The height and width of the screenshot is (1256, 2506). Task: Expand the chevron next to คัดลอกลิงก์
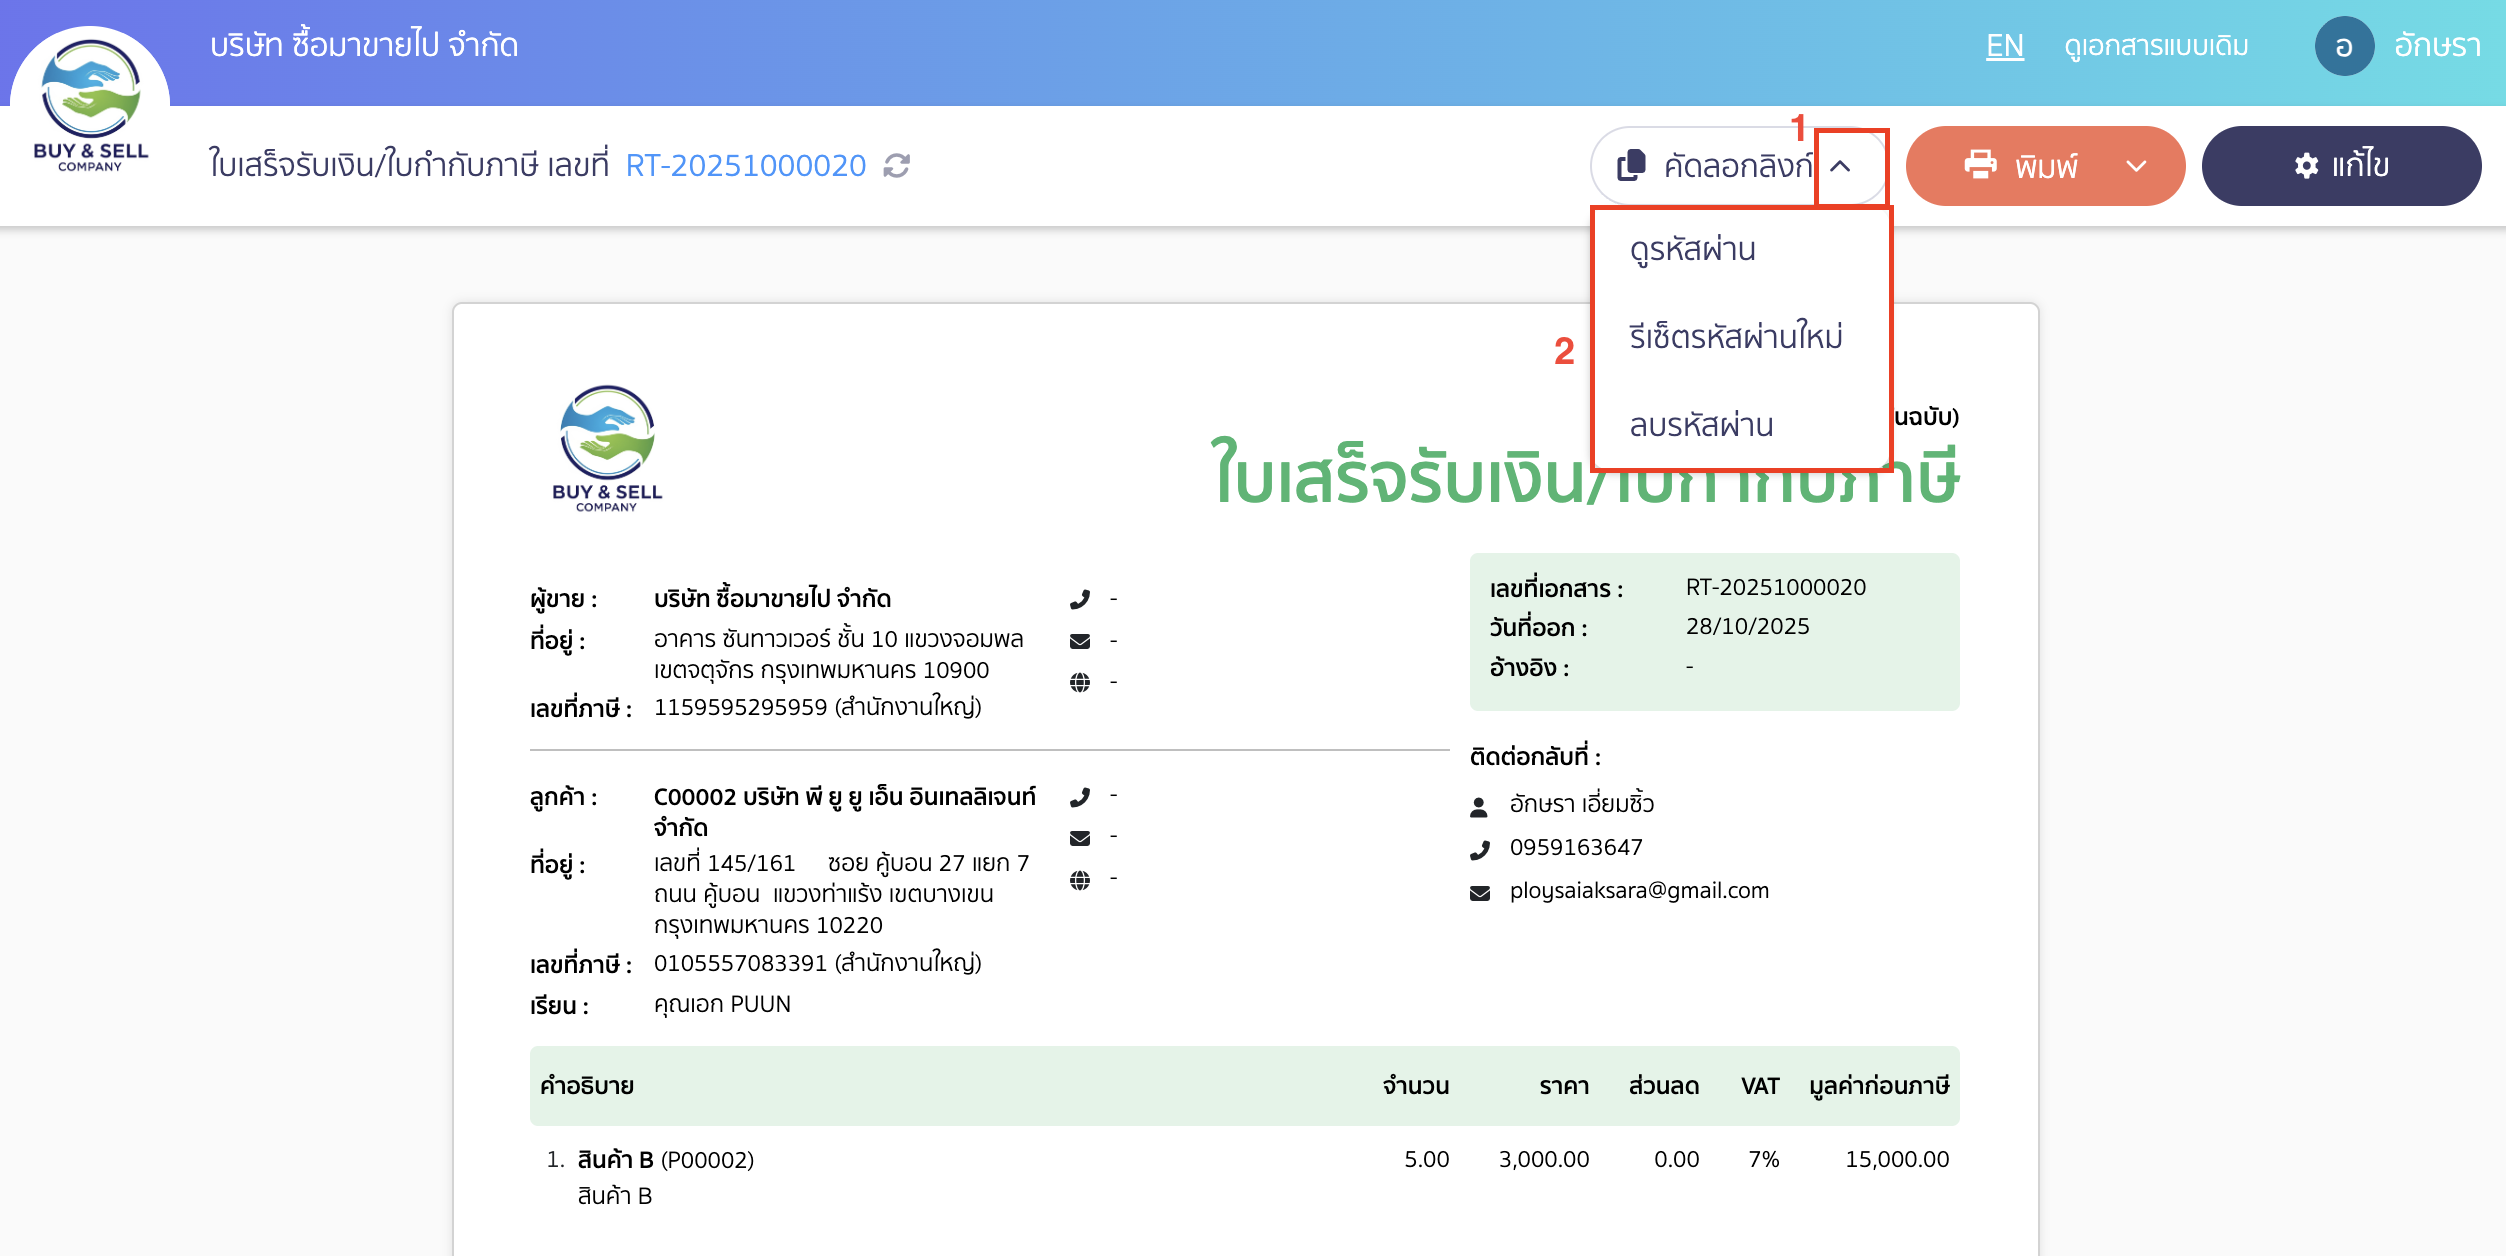1840,165
